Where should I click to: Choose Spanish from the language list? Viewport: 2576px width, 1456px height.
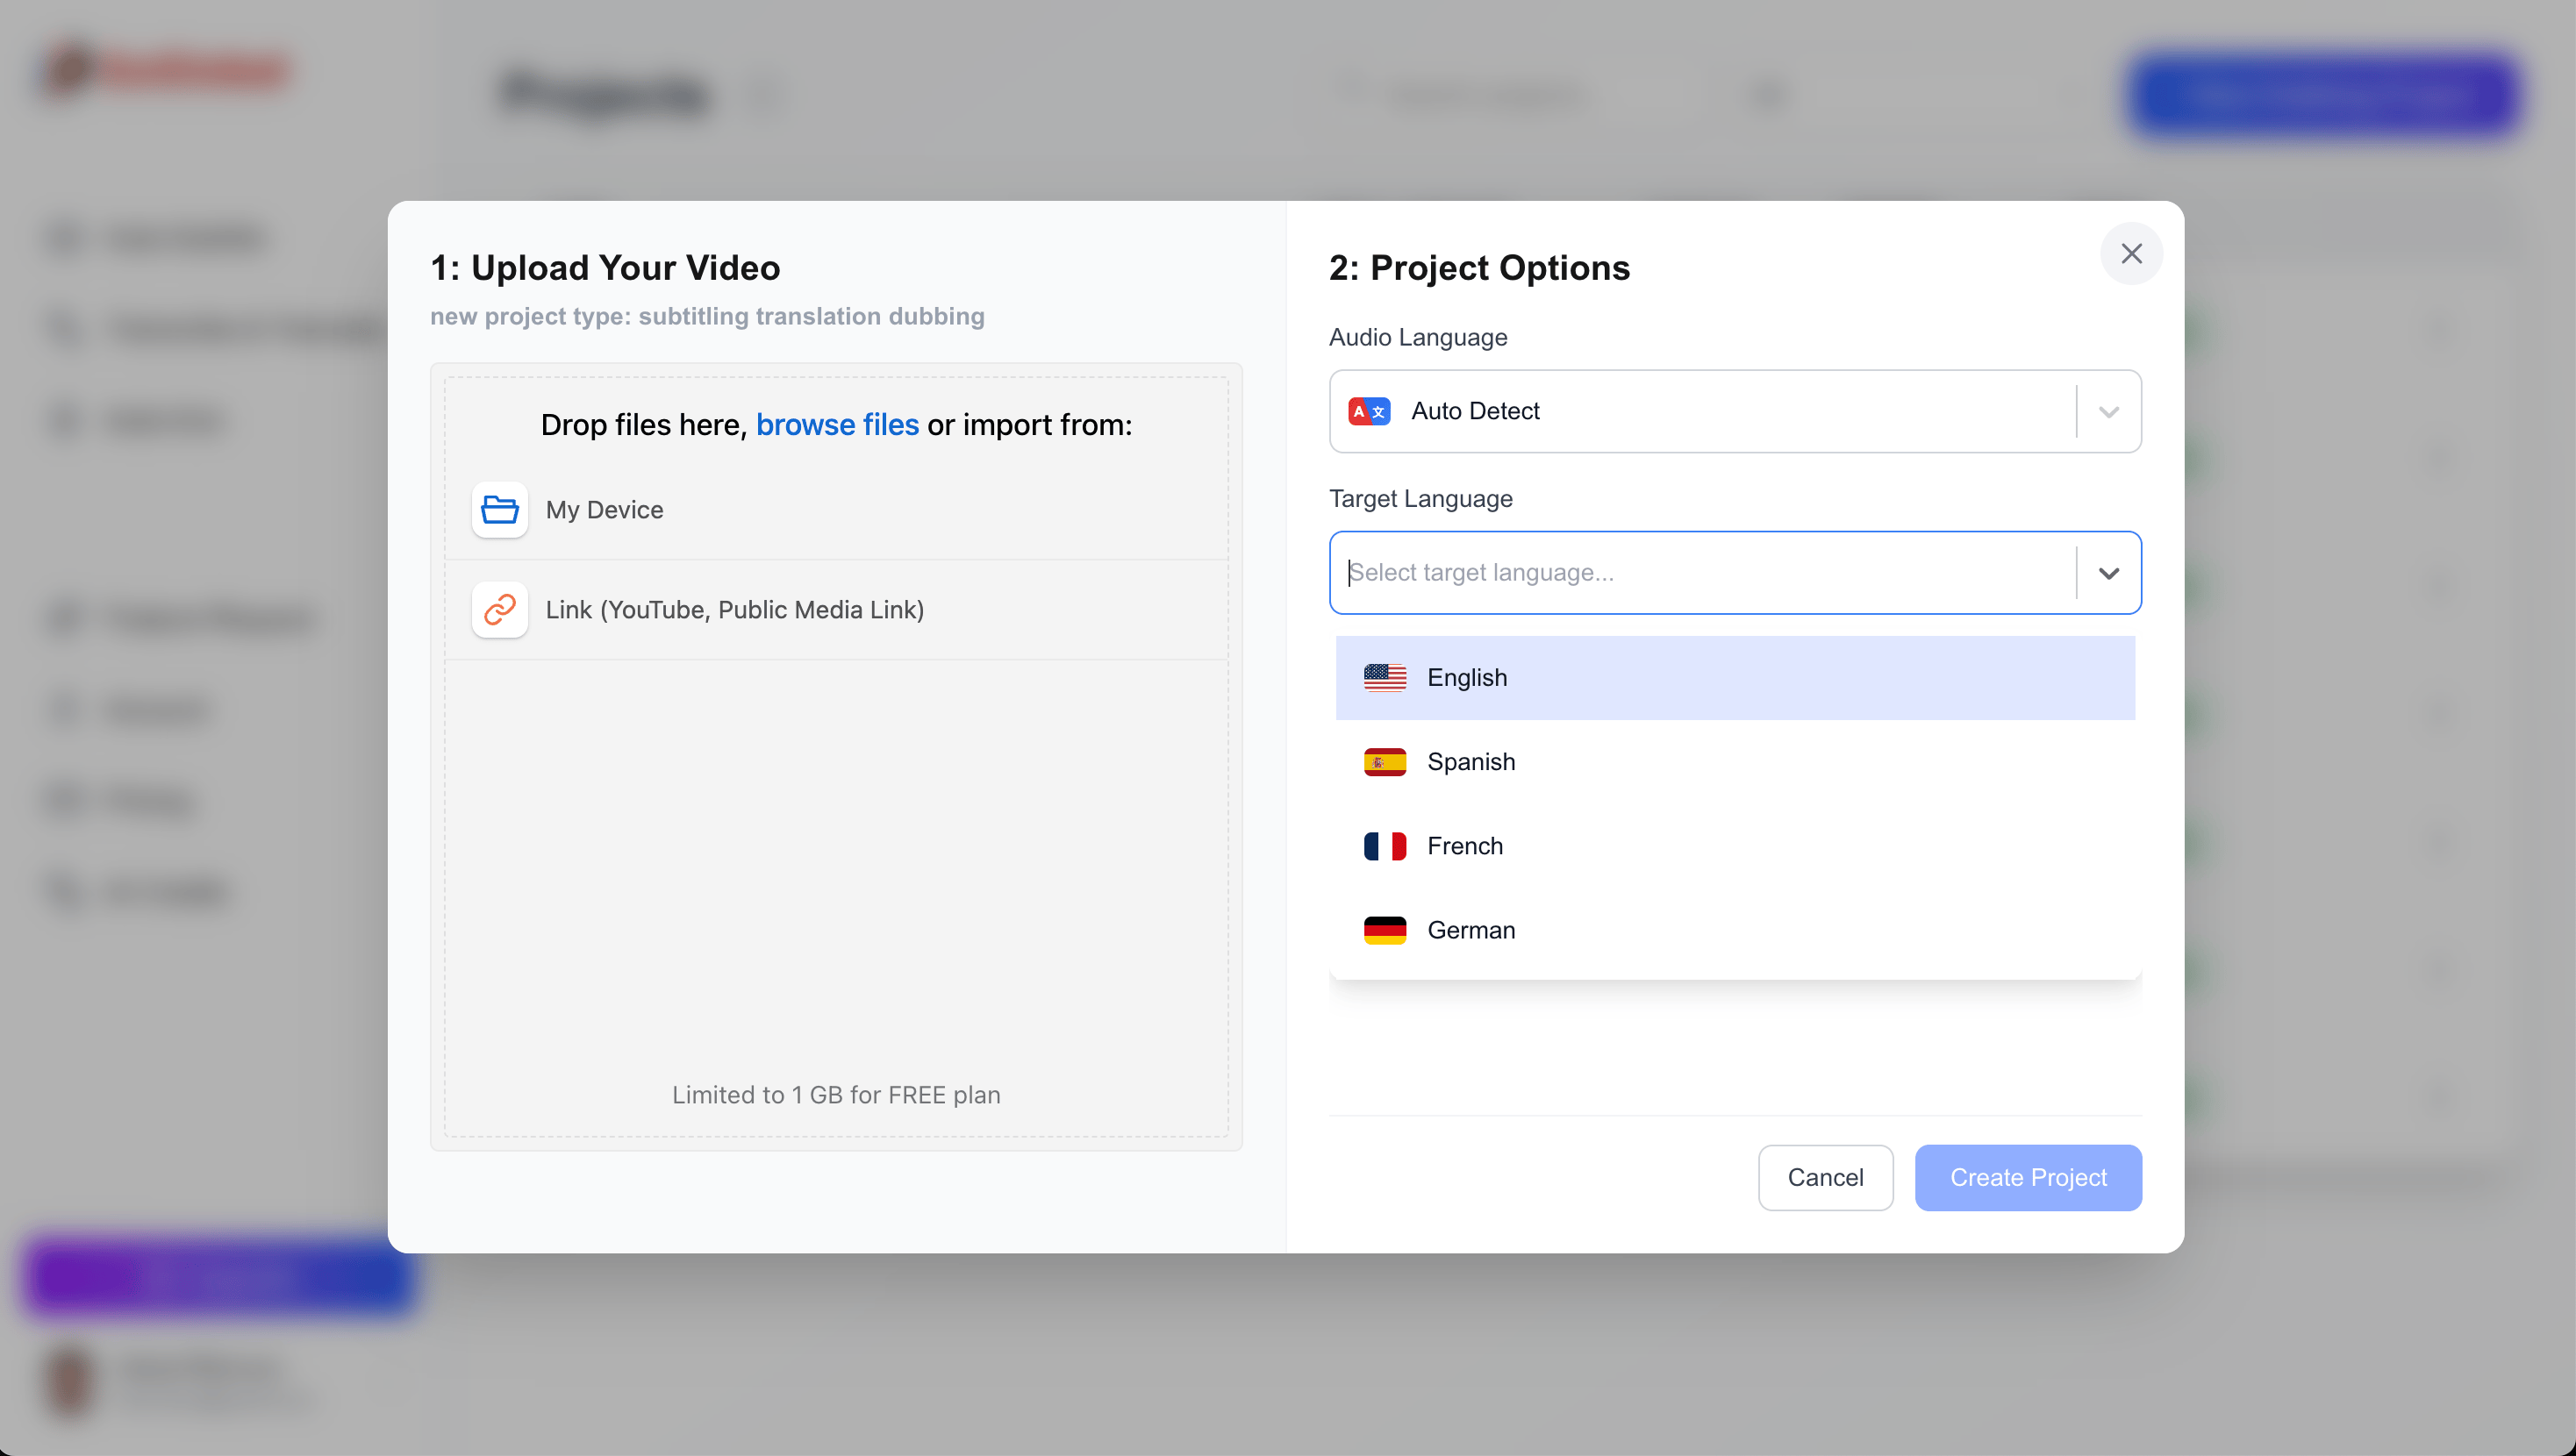click(1734, 761)
